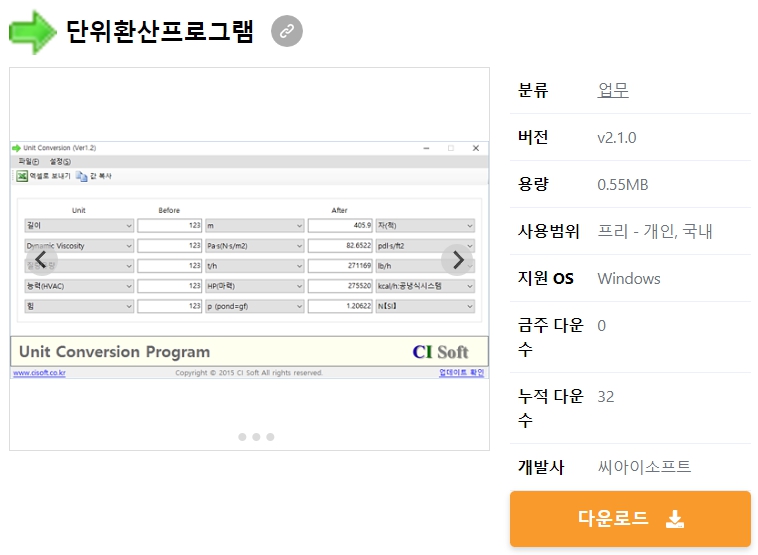Click download arrow icon inside orange button
758x555 pixels.
(x=675, y=519)
